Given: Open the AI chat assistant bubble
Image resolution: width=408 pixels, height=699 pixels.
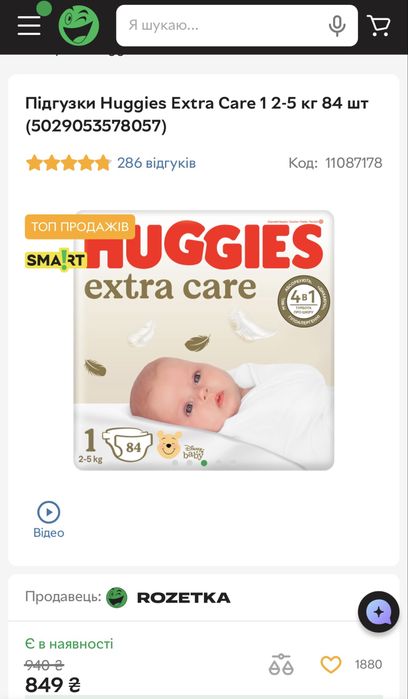Looking at the screenshot, I should coord(379,612).
